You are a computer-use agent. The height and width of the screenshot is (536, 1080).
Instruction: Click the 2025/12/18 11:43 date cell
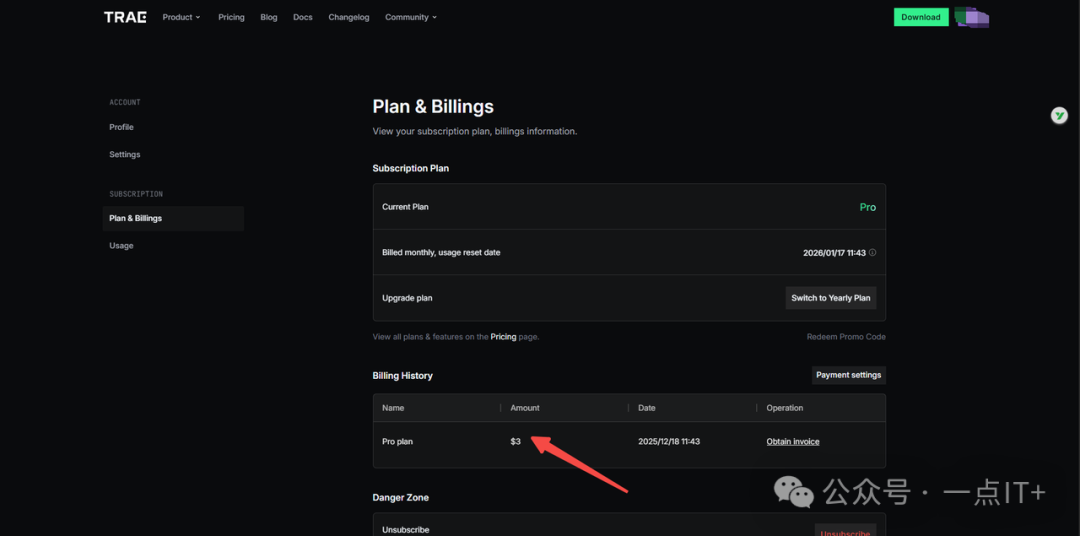tap(669, 442)
